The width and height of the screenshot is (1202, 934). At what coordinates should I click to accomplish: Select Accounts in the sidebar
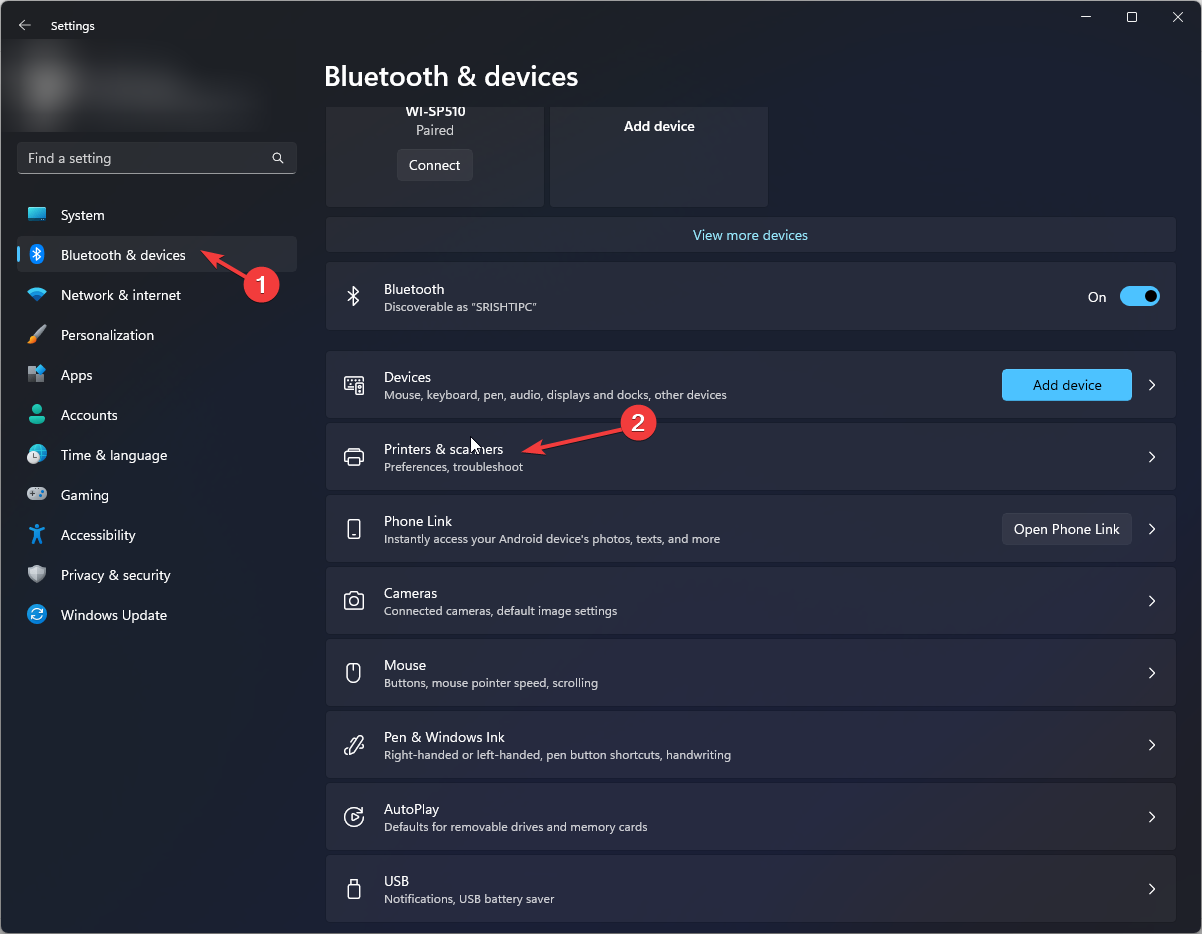click(157, 415)
